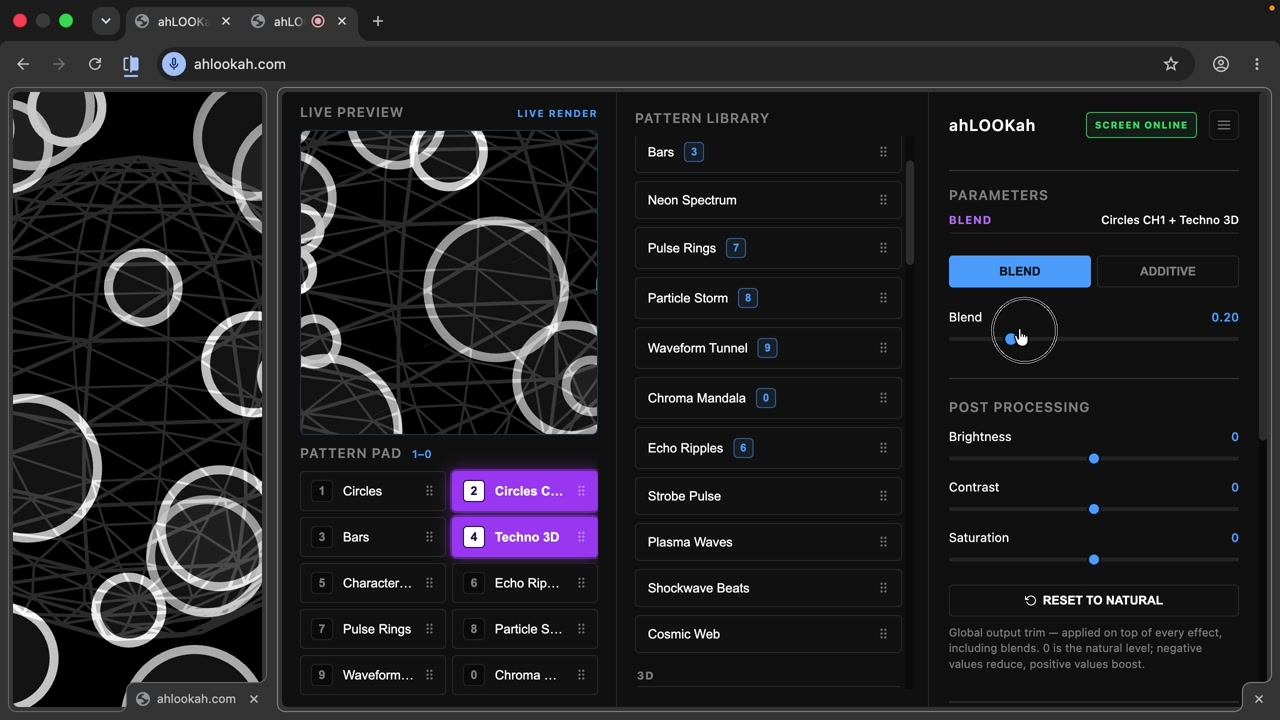Open the Chrome three-dot menu
The width and height of the screenshot is (1280, 720).
(1257, 64)
